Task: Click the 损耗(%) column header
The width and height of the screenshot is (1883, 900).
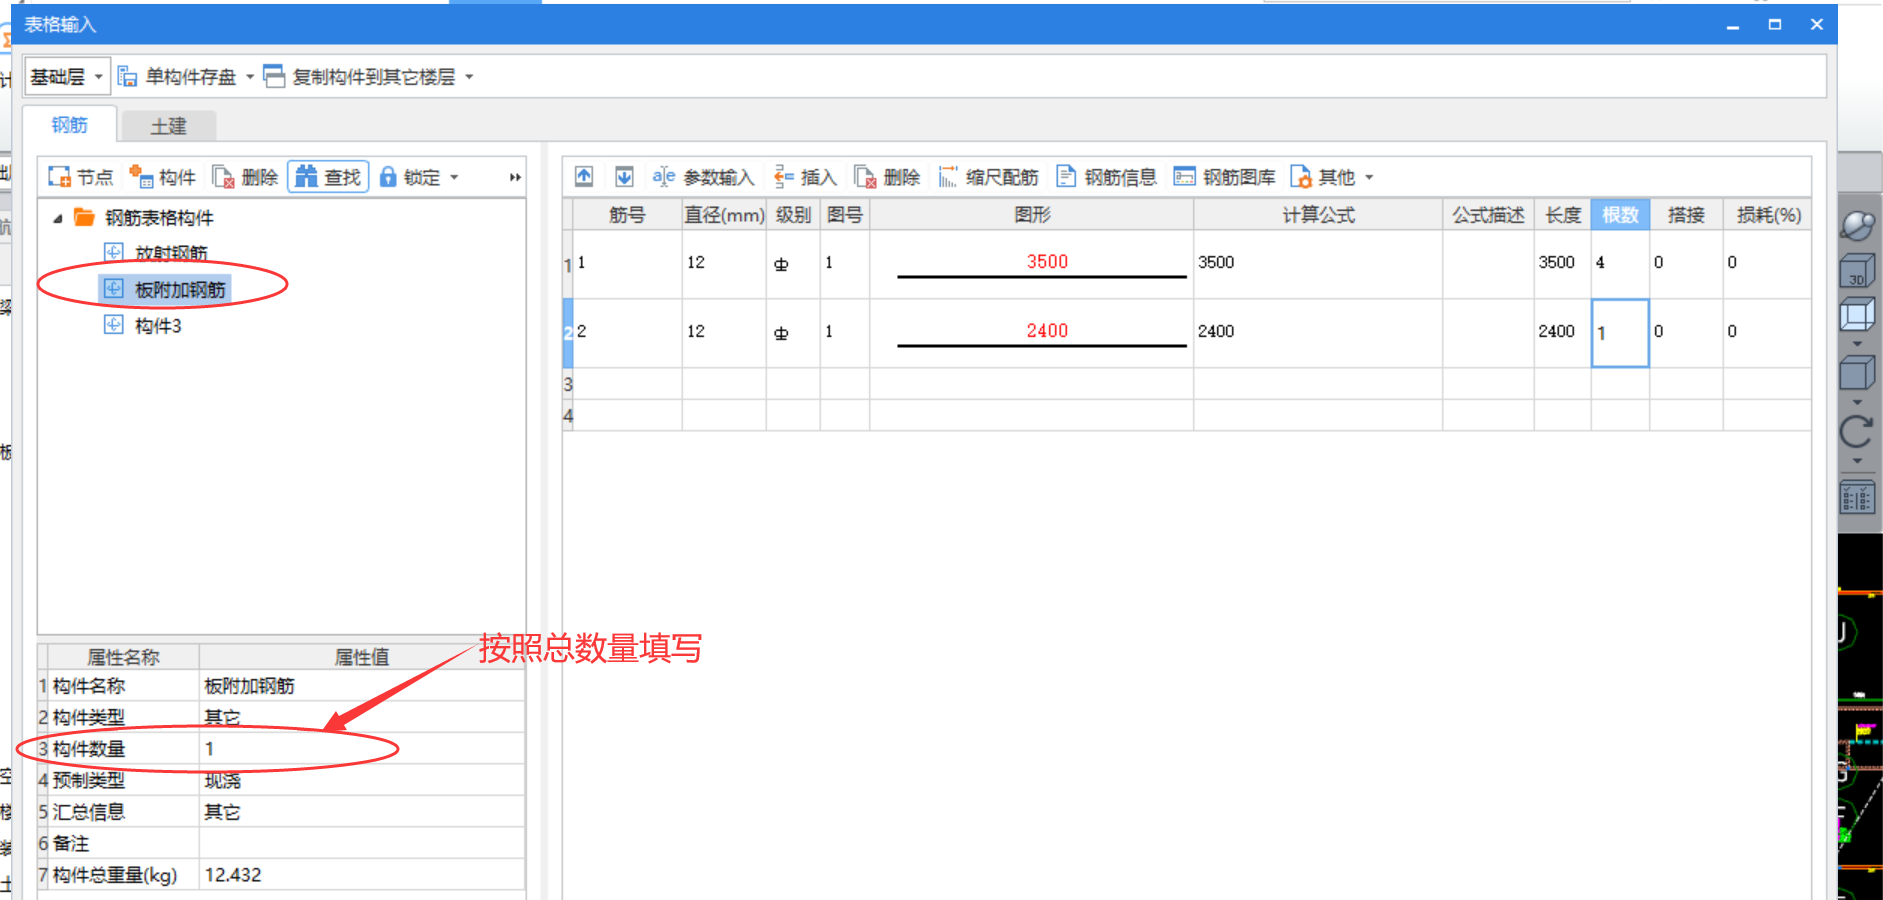Action: point(1768,215)
